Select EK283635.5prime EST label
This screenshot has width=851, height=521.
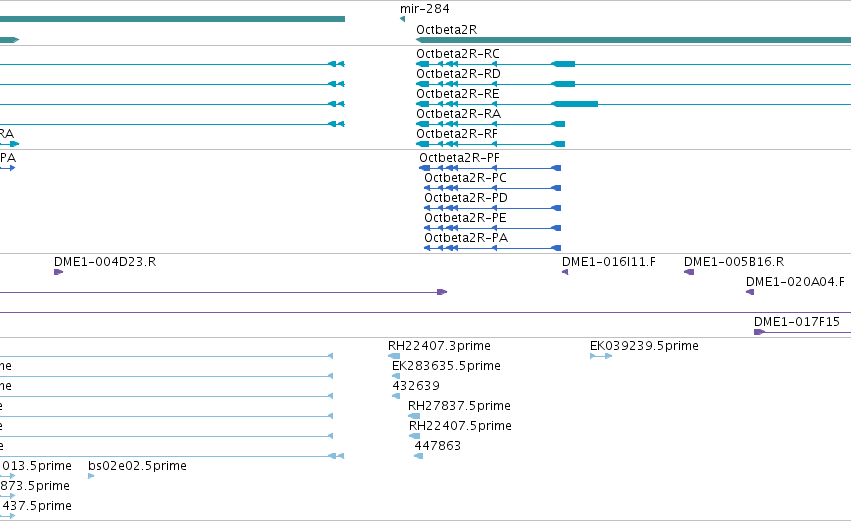pyautogui.click(x=446, y=366)
